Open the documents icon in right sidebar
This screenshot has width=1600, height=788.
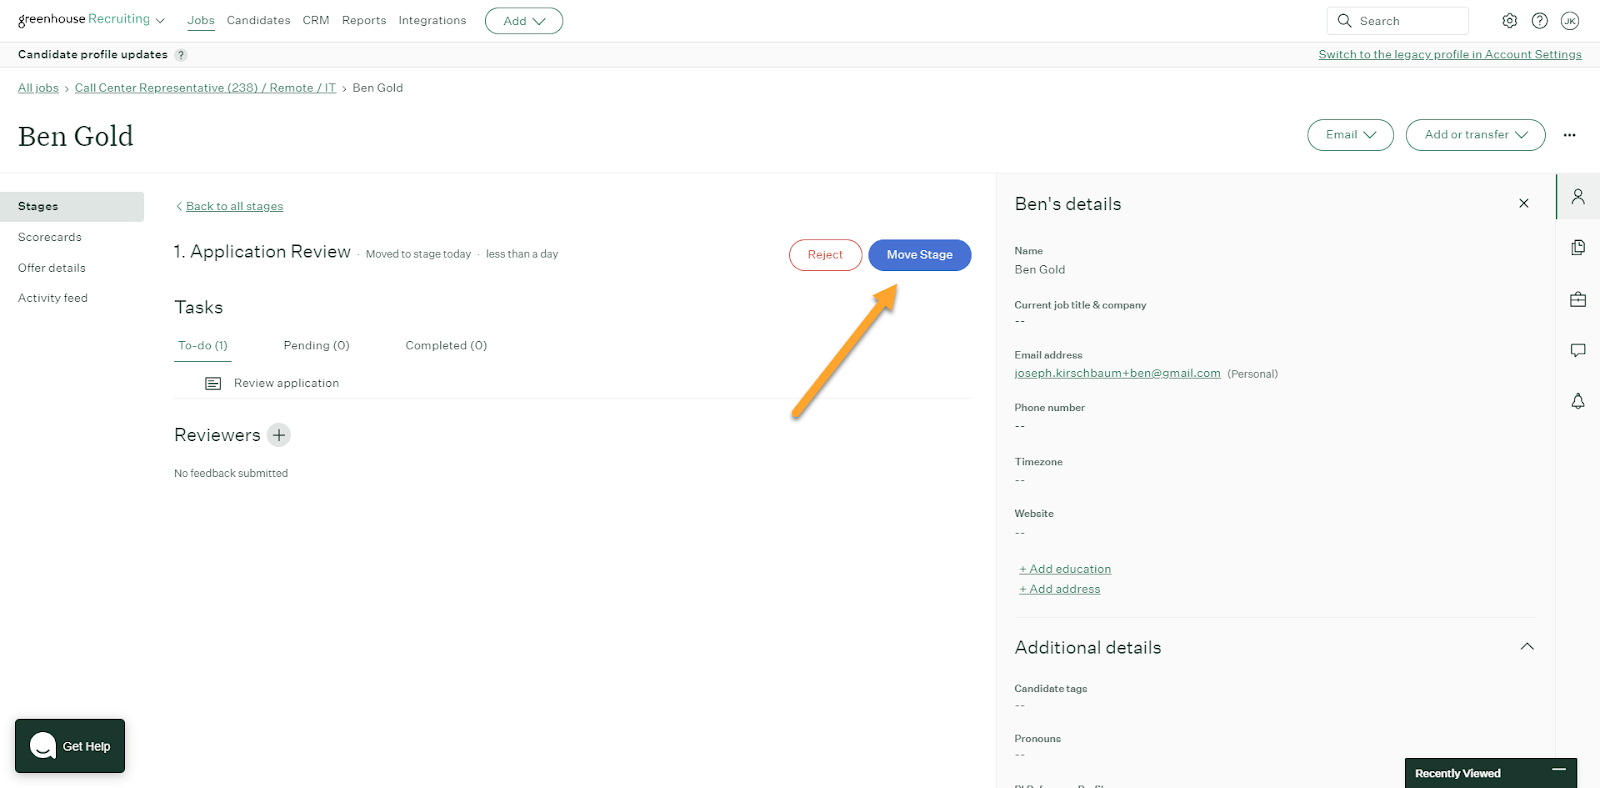point(1578,247)
